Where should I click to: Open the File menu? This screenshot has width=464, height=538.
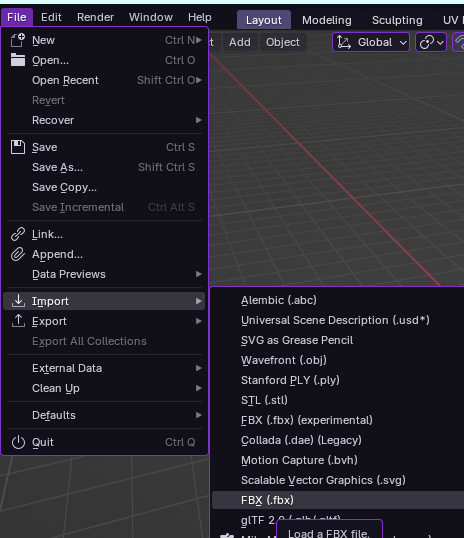tap(17, 17)
